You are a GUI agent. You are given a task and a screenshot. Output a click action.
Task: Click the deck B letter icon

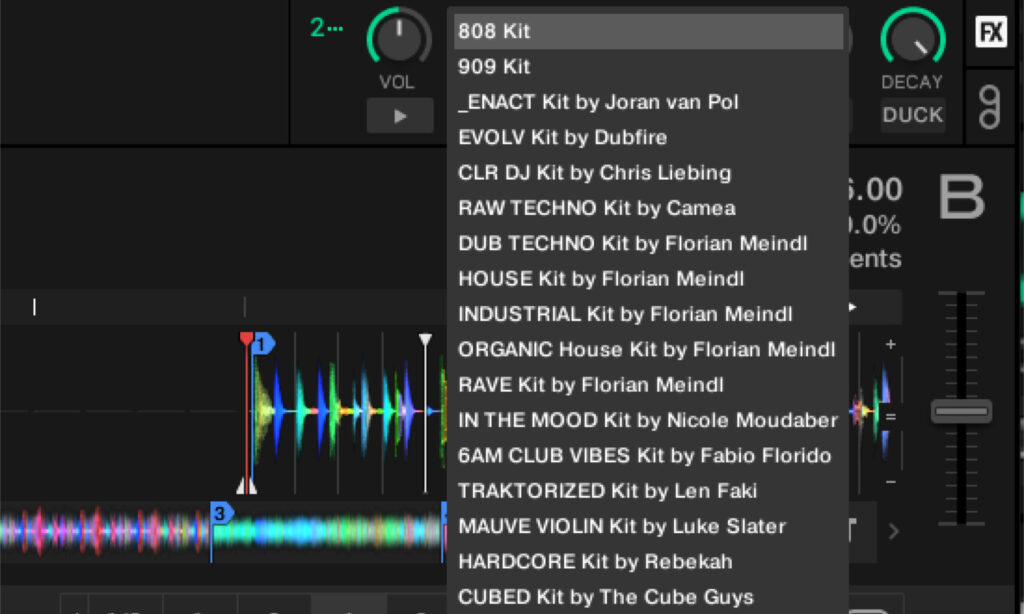tap(961, 197)
